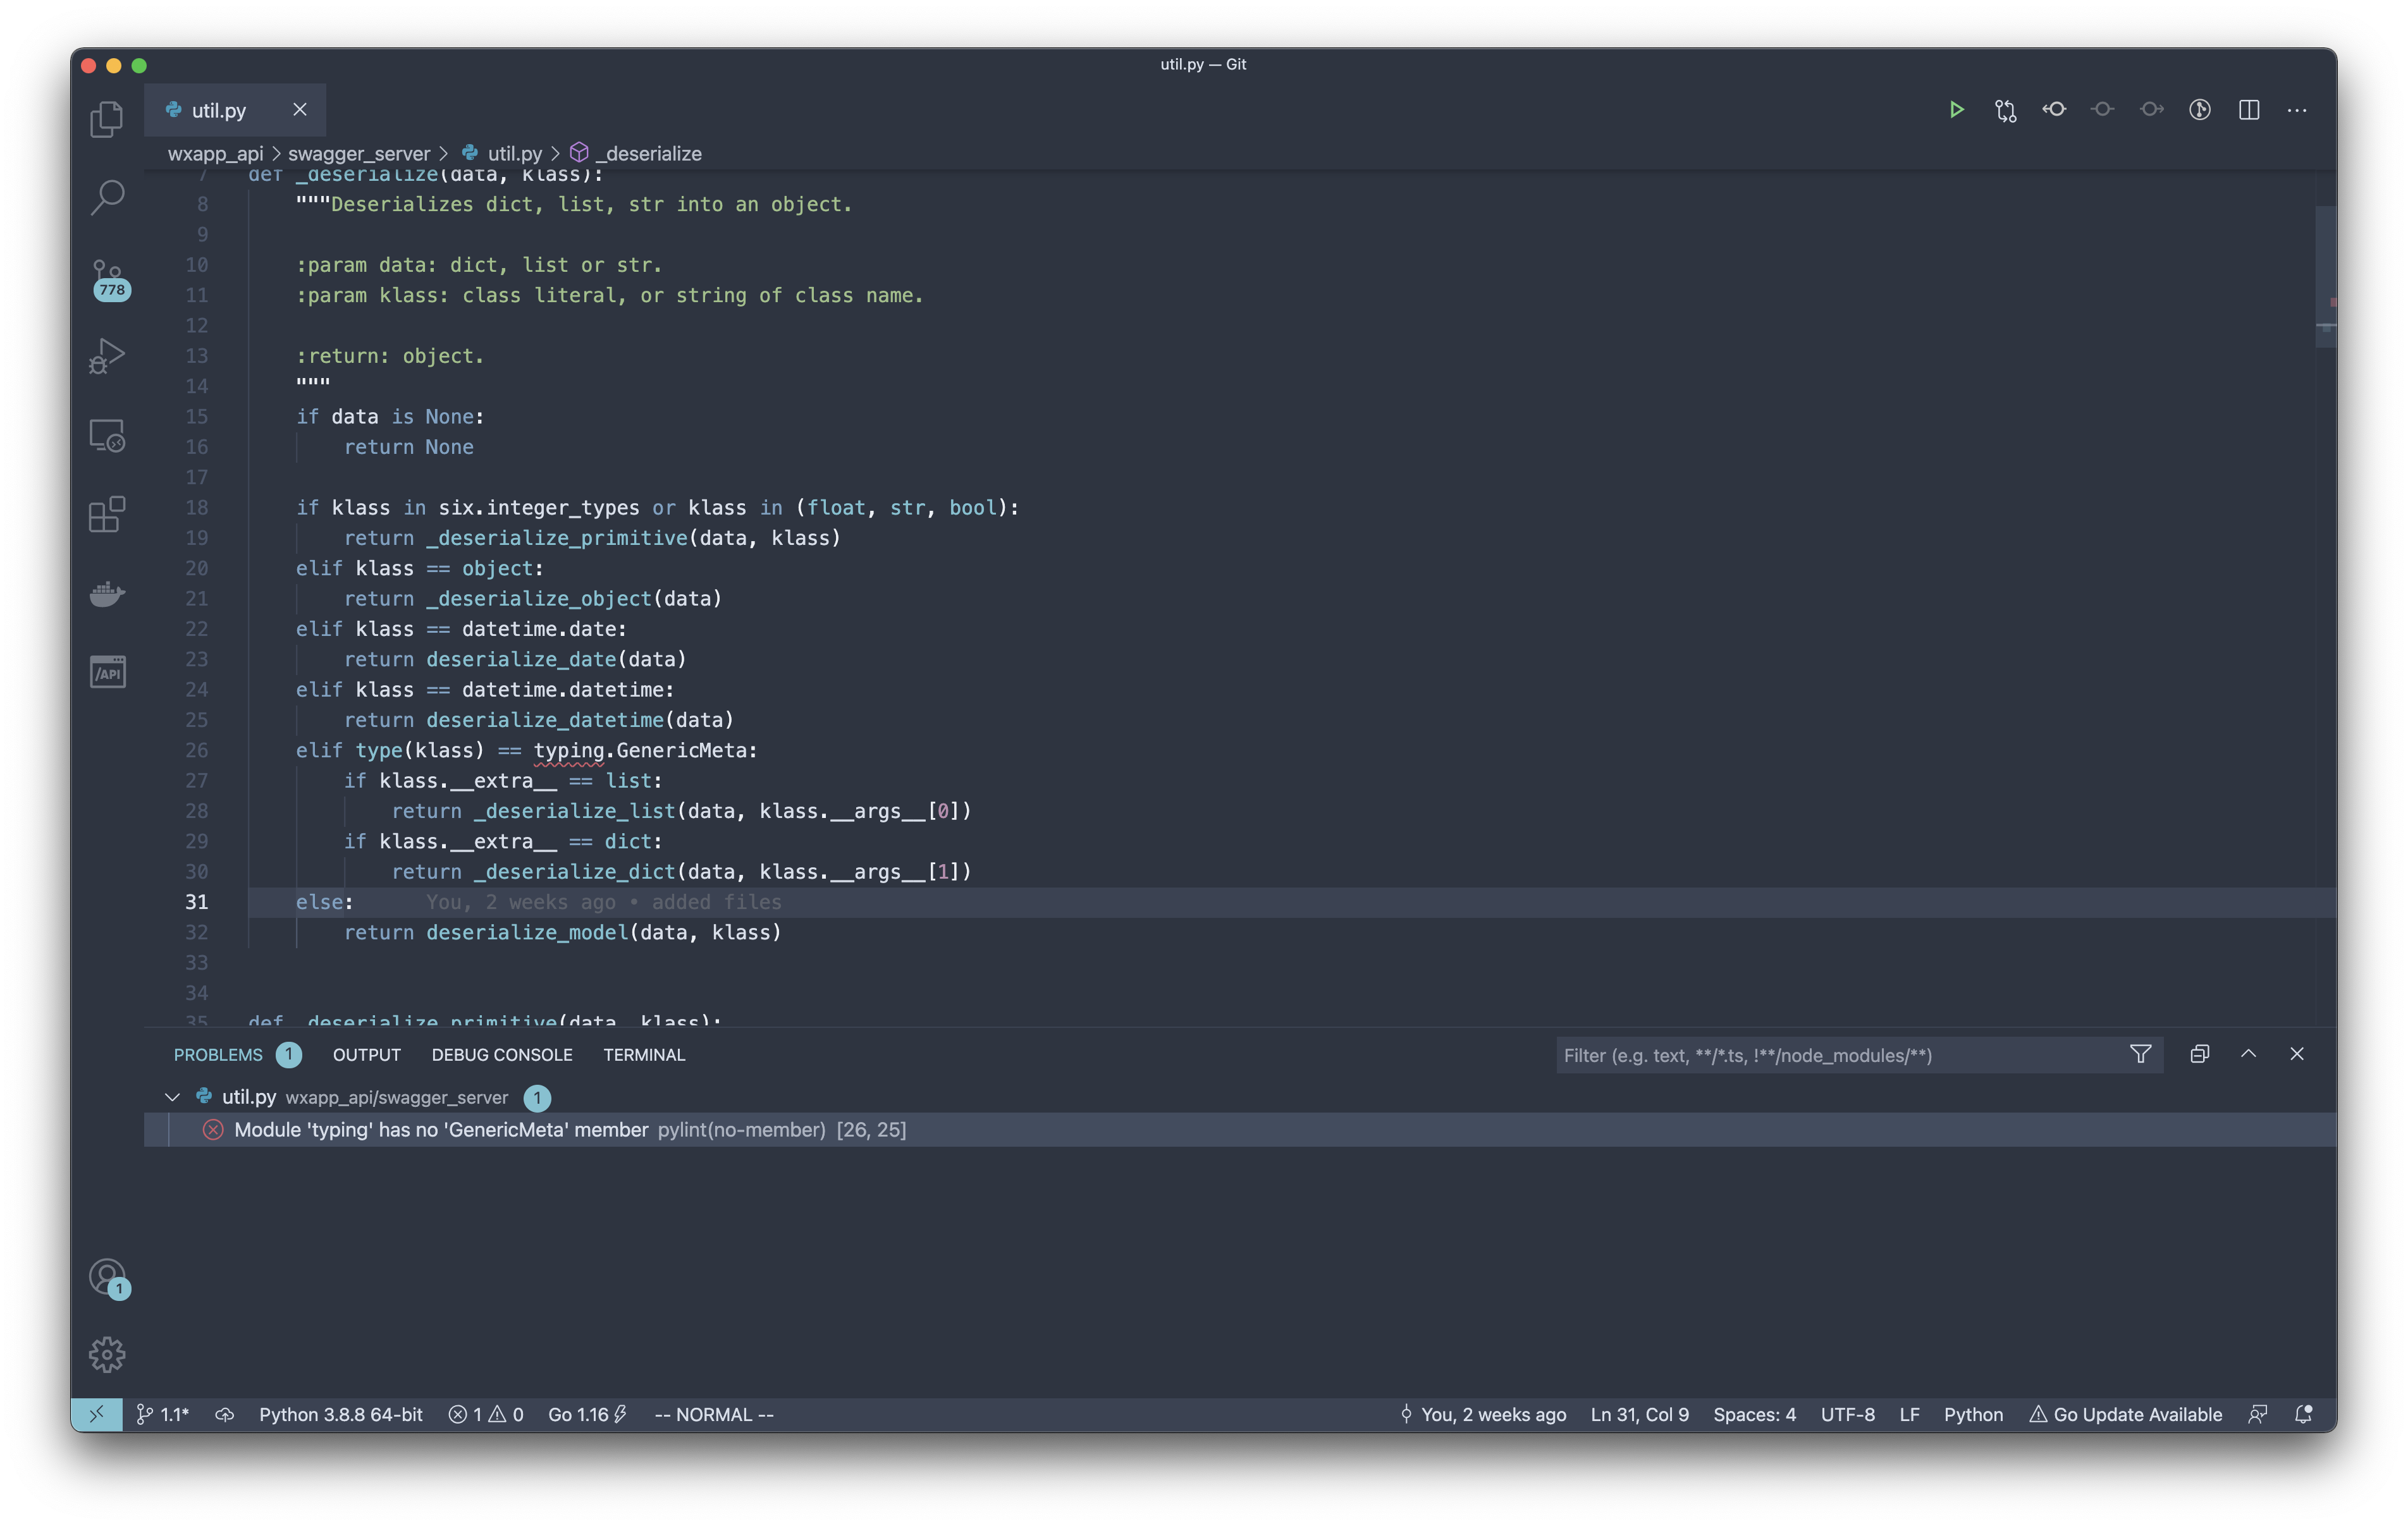The width and height of the screenshot is (2408, 1526).
Task: Open the editor's more actions ellipsis menu
Action: [x=2297, y=110]
